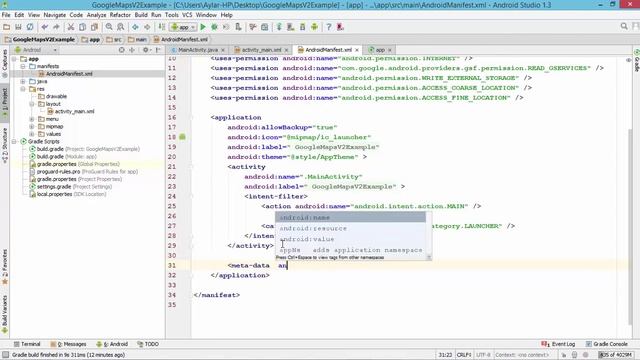This screenshot has height=360, width=640.
Task: Open the app run configuration dropdown
Action: point(183,27)
